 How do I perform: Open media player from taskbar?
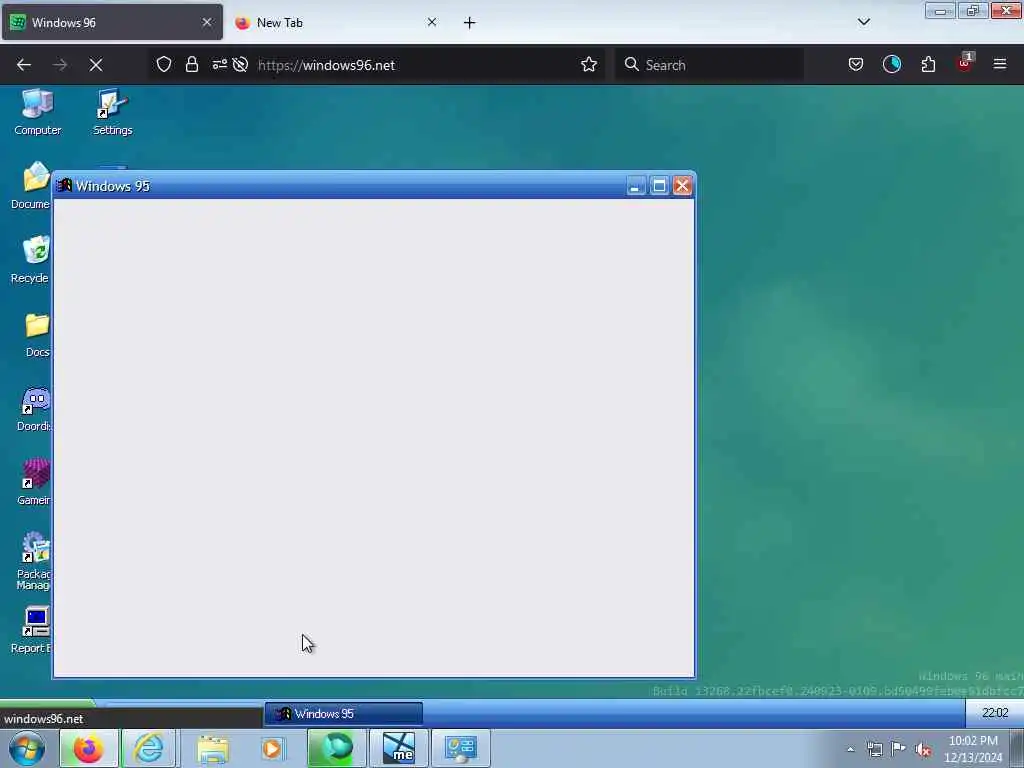272,748
